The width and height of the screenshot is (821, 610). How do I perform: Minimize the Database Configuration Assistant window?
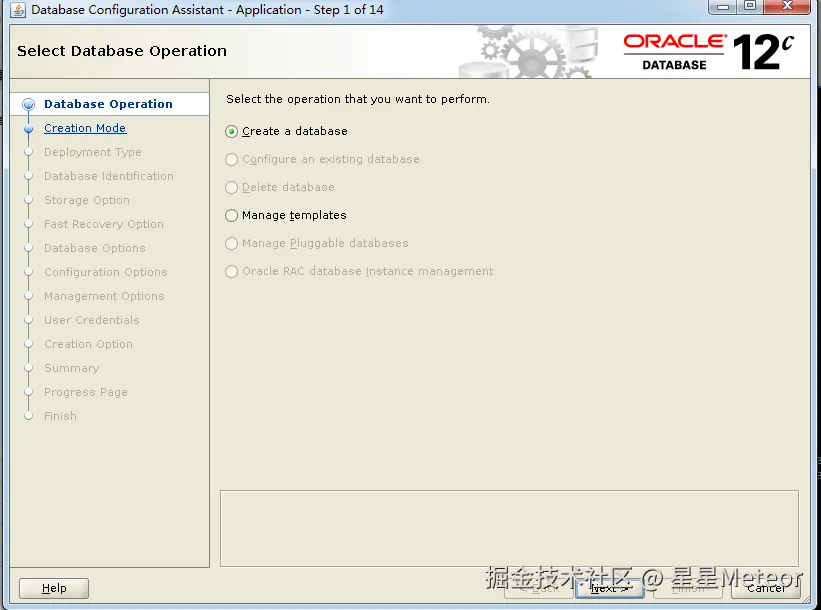723,7
